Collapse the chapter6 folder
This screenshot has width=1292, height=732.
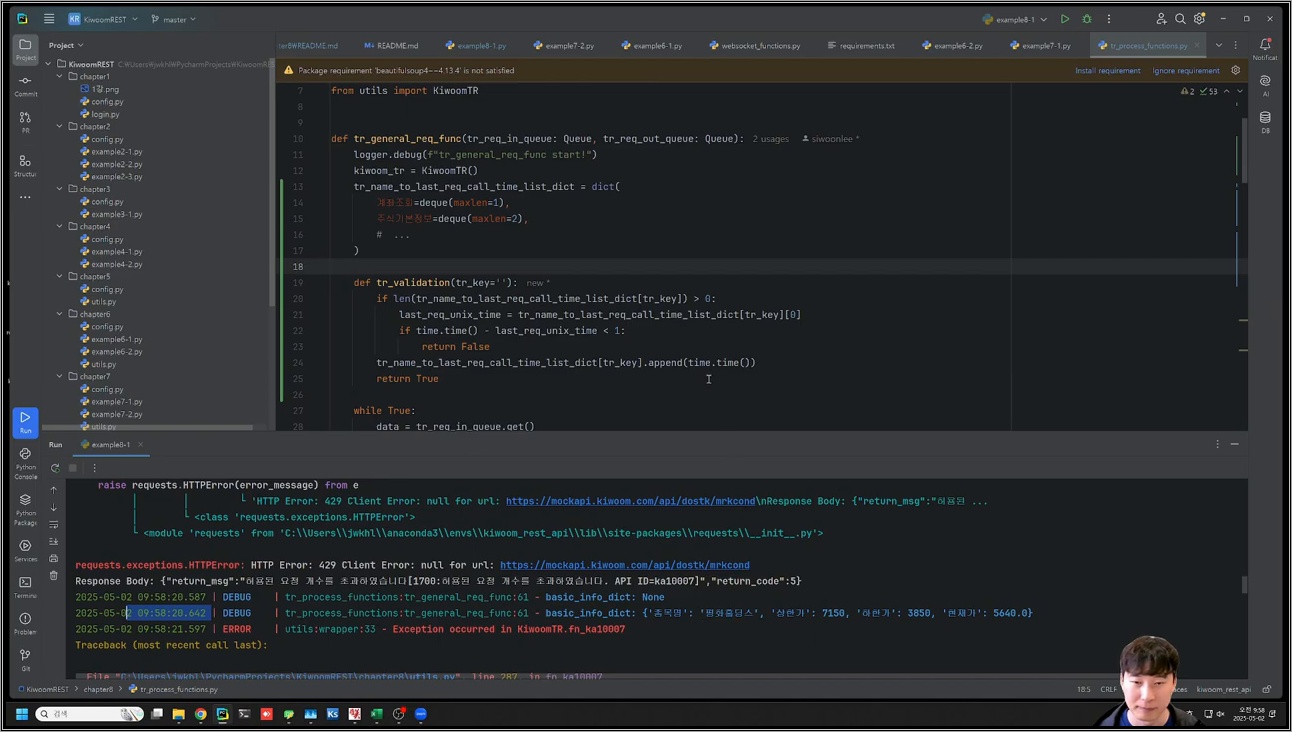coord(60,314)
